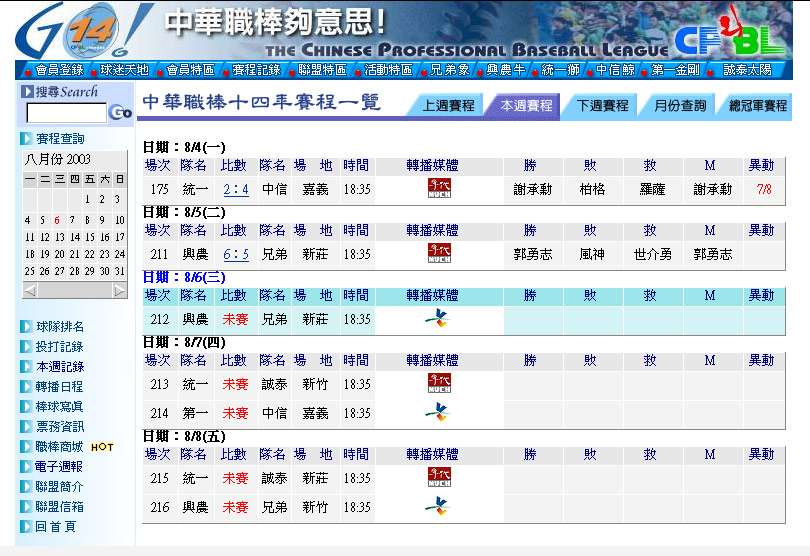The image size is (810, 556).
Task: Open 聯盟特區 in the top menu
Action: click(x=323, y=70)
